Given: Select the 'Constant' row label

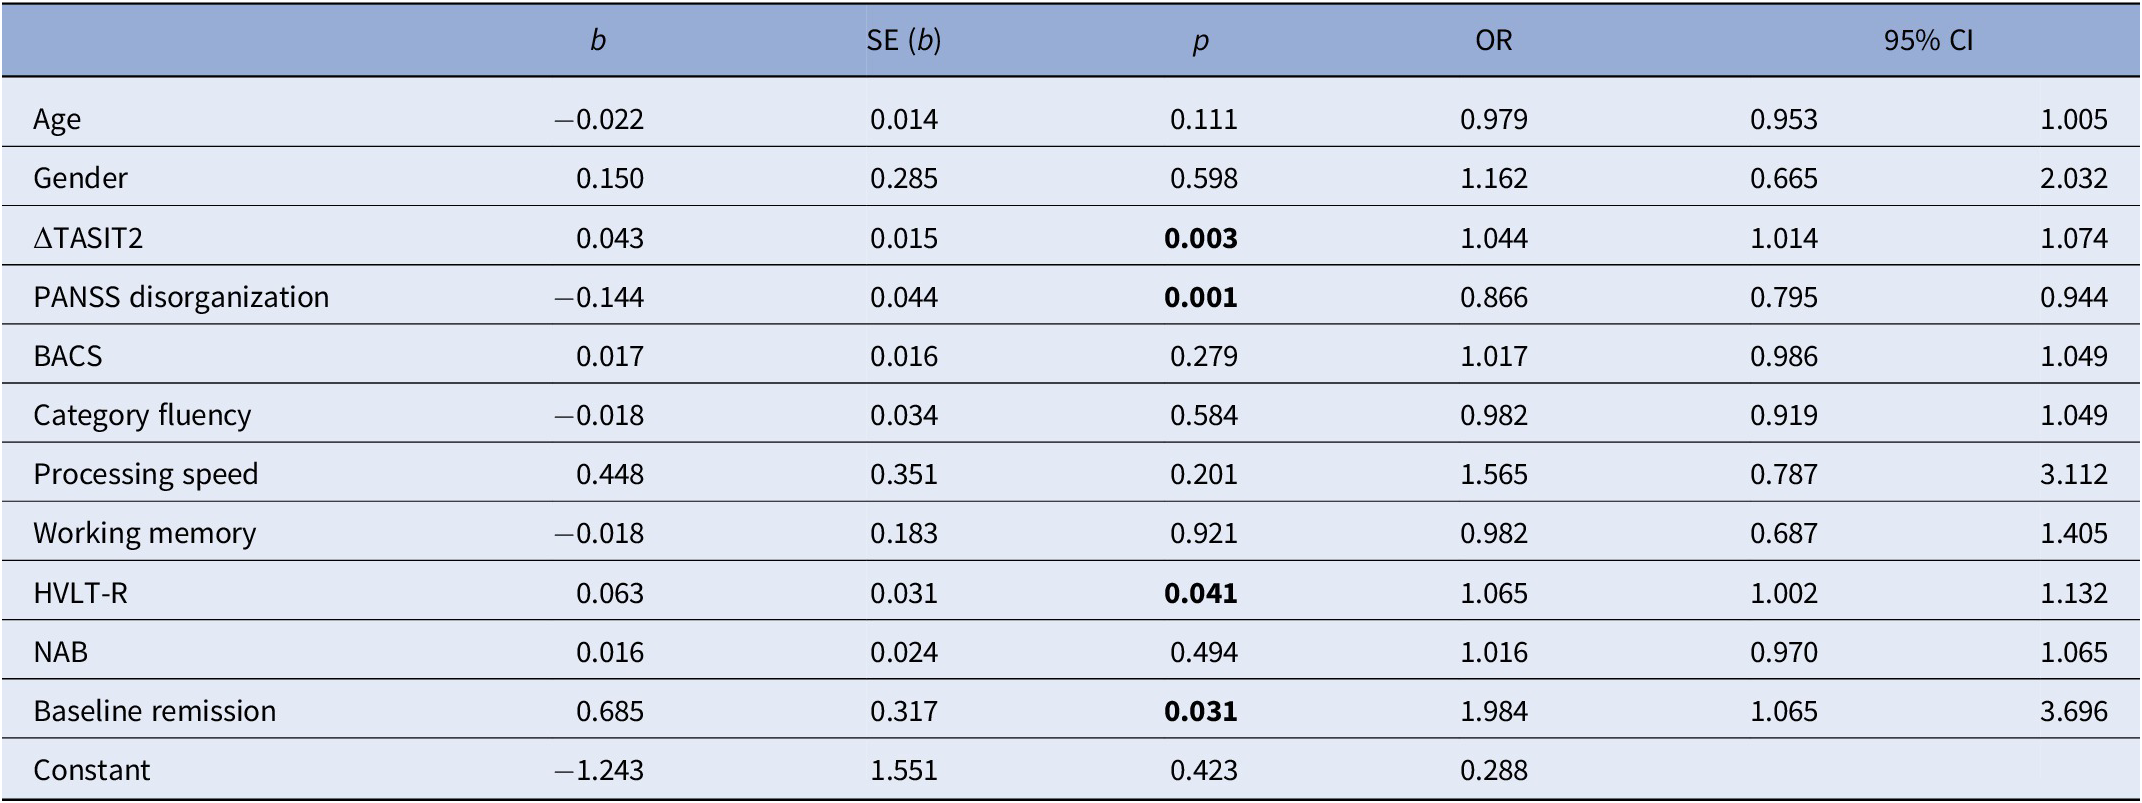Looking at the screenshot, I should (x=91, y=770).
